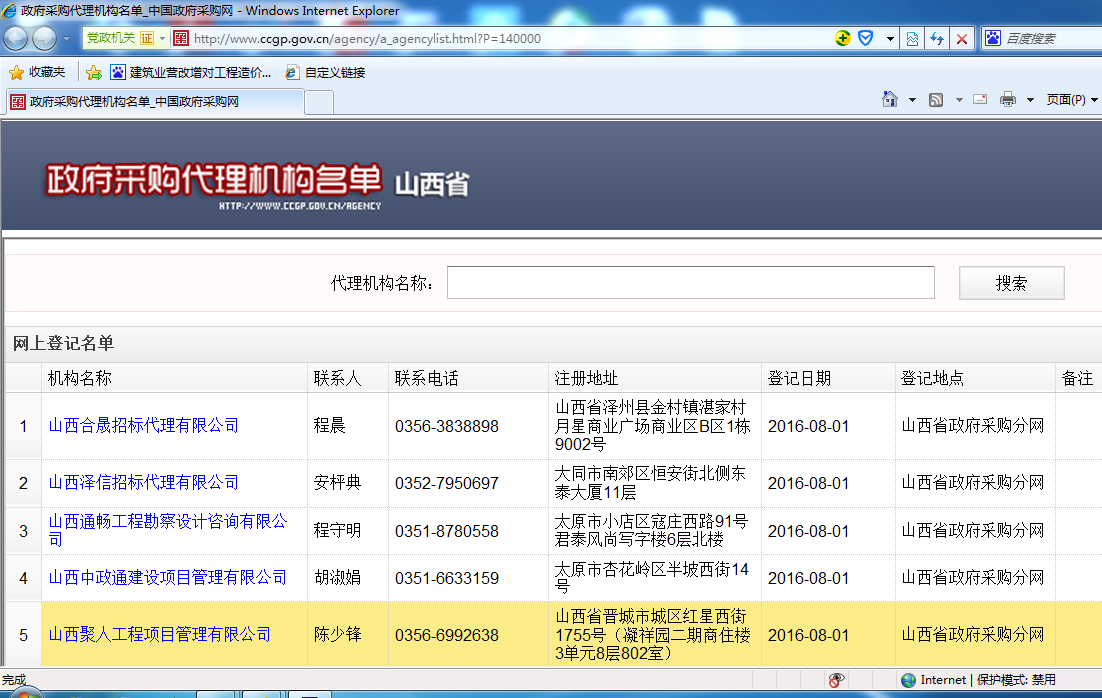Click the Home page house icon
Screen dimensions: 1102x698
(890, 99)
